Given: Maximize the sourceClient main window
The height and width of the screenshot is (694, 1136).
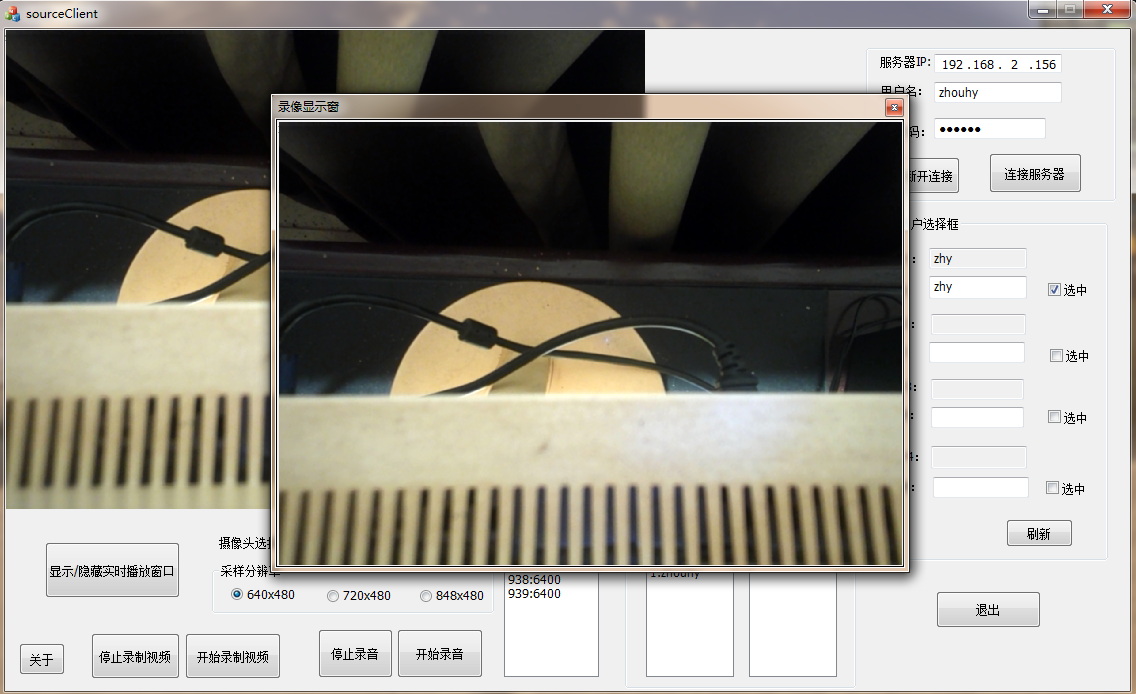Looking at the screenshot, I should [x=1070, y=10].
